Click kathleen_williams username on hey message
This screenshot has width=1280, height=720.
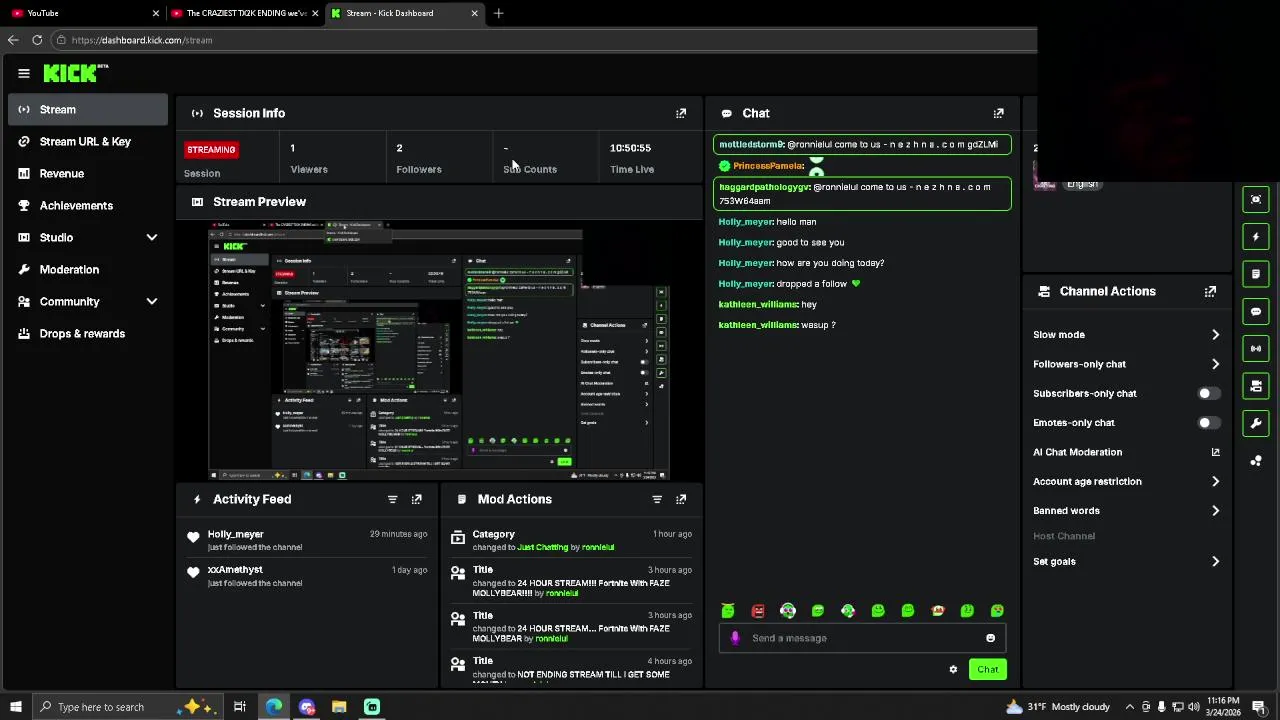[x=758, y=304]
